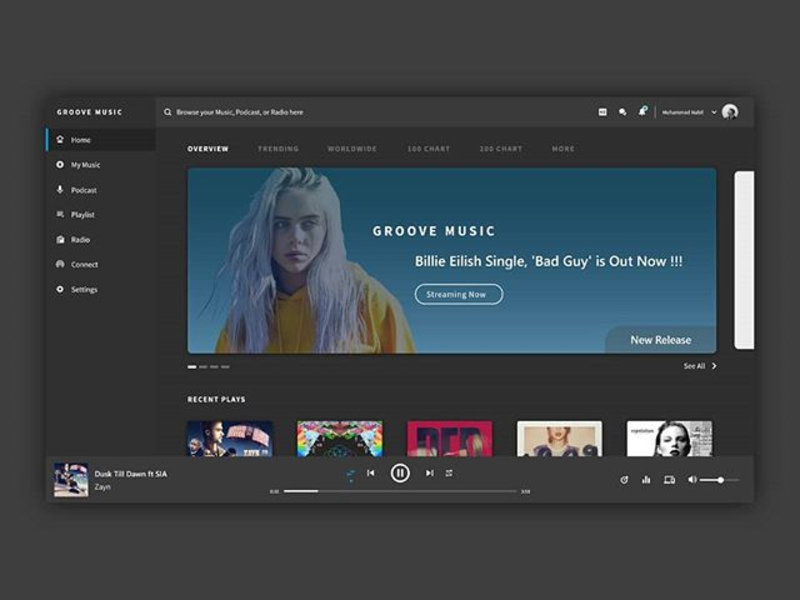Pause the current song
Screen dimensions: 800x600
(400, 473)
